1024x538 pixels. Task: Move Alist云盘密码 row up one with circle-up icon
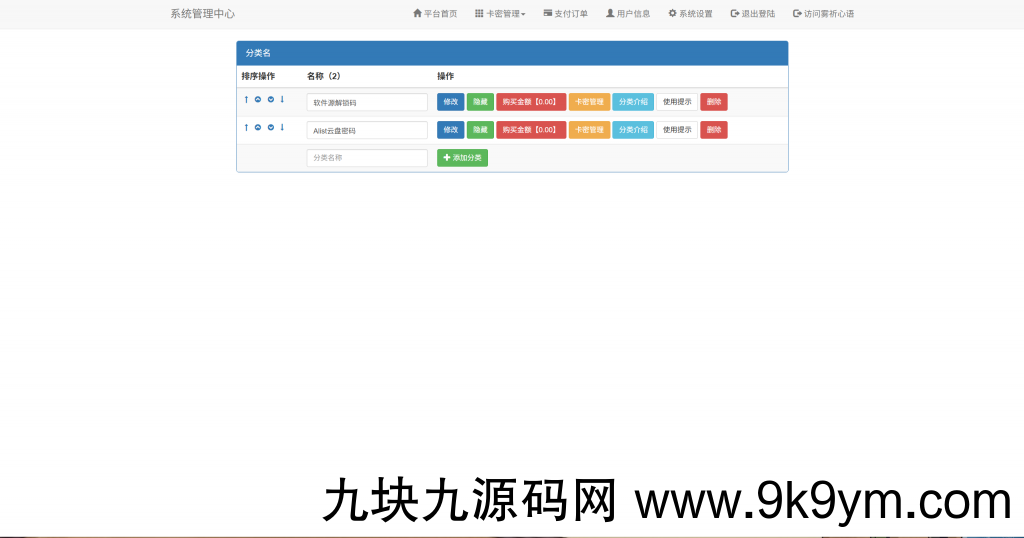[258, 127]
